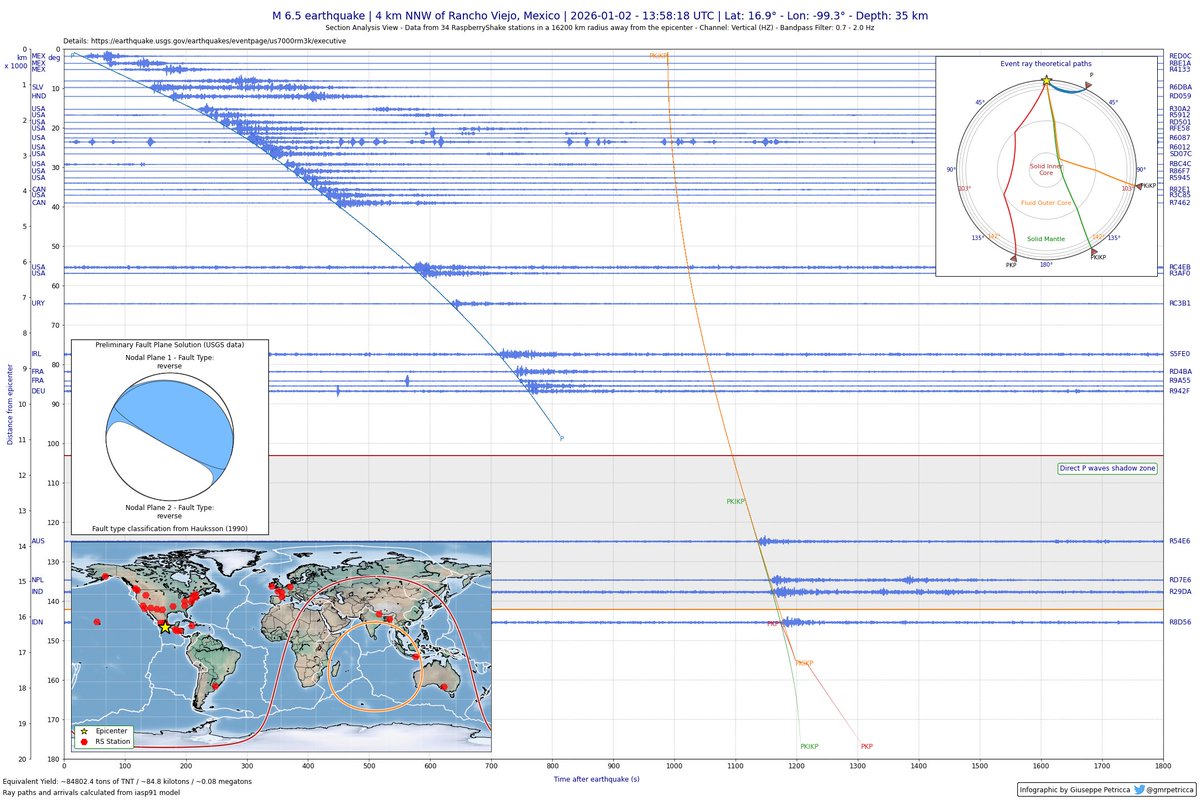Click the IRL country code label
Viewport: 1200px width, 800px height.
pyautogui.click(x=37, y=354)
